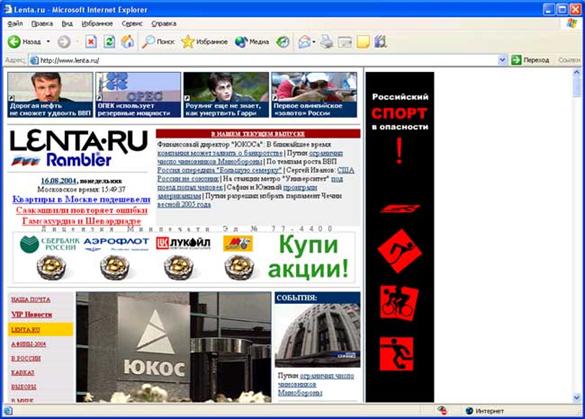This screenshot has width=585, height=419.
Task: Click the last toolbar icon after Discuss
Action: click(x=381, y=42)
